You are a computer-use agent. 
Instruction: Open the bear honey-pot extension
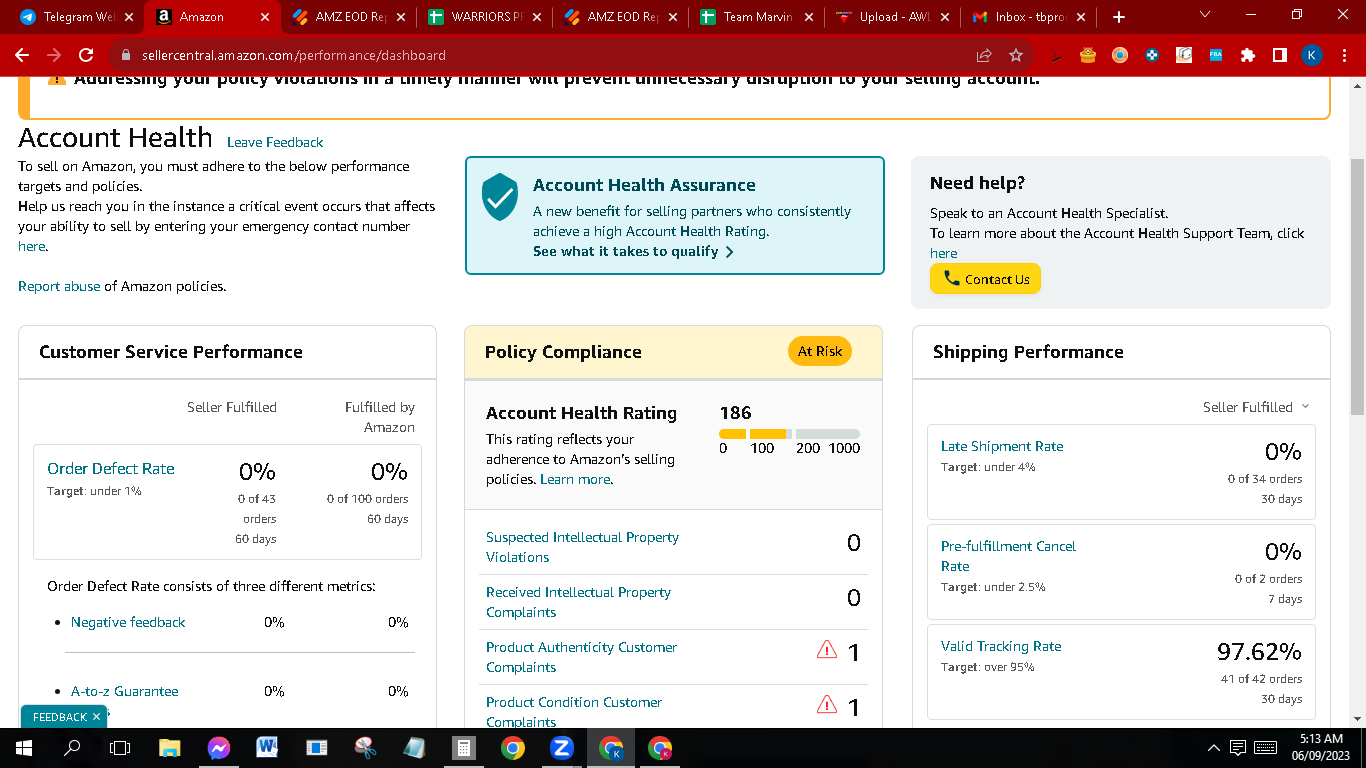1088,55
